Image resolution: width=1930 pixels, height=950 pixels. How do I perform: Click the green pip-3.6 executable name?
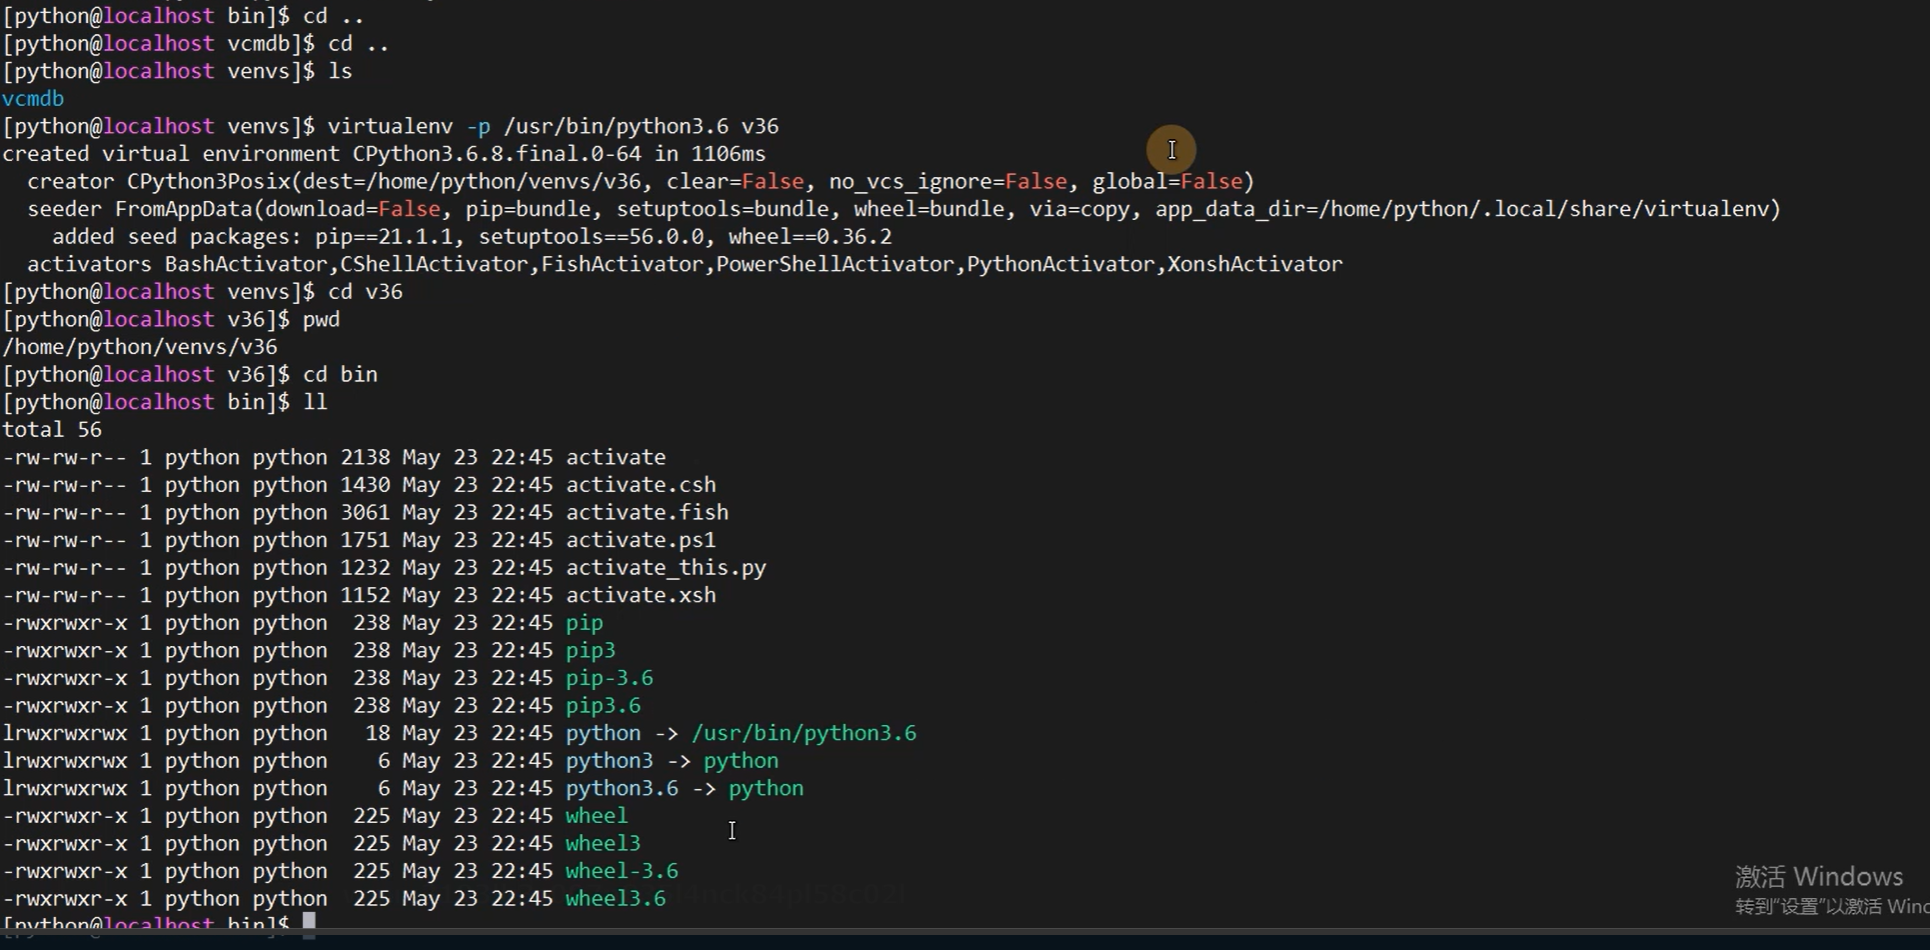(608, 678)
